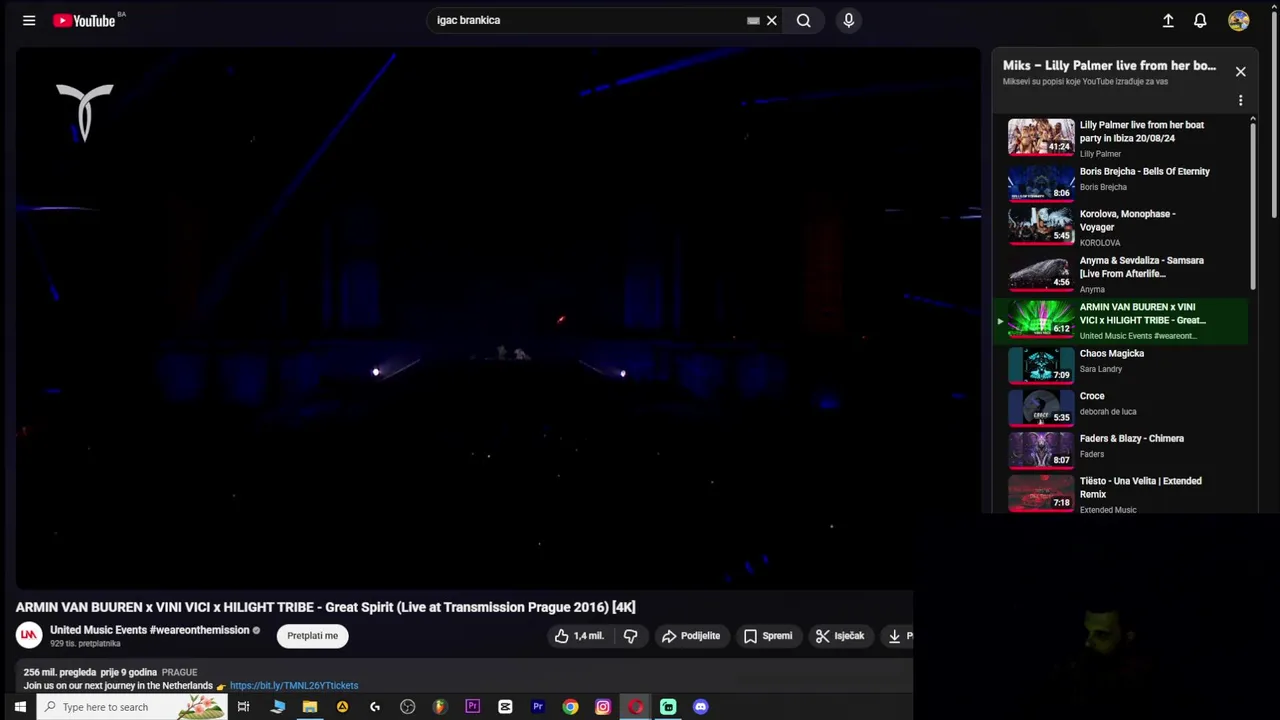Open United Music Events #weareonthemission channel name

point(150,630)
